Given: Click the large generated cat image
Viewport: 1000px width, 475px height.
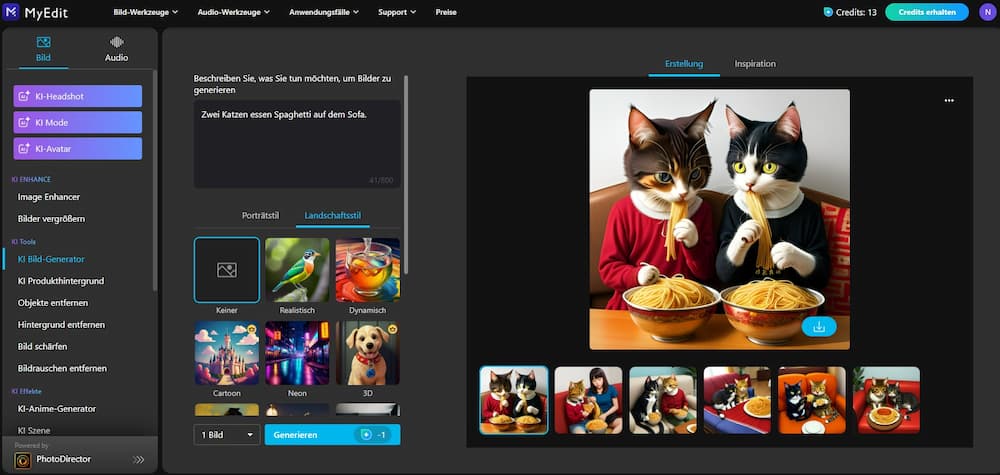Looking at the screenshot, I should (719, 219).
